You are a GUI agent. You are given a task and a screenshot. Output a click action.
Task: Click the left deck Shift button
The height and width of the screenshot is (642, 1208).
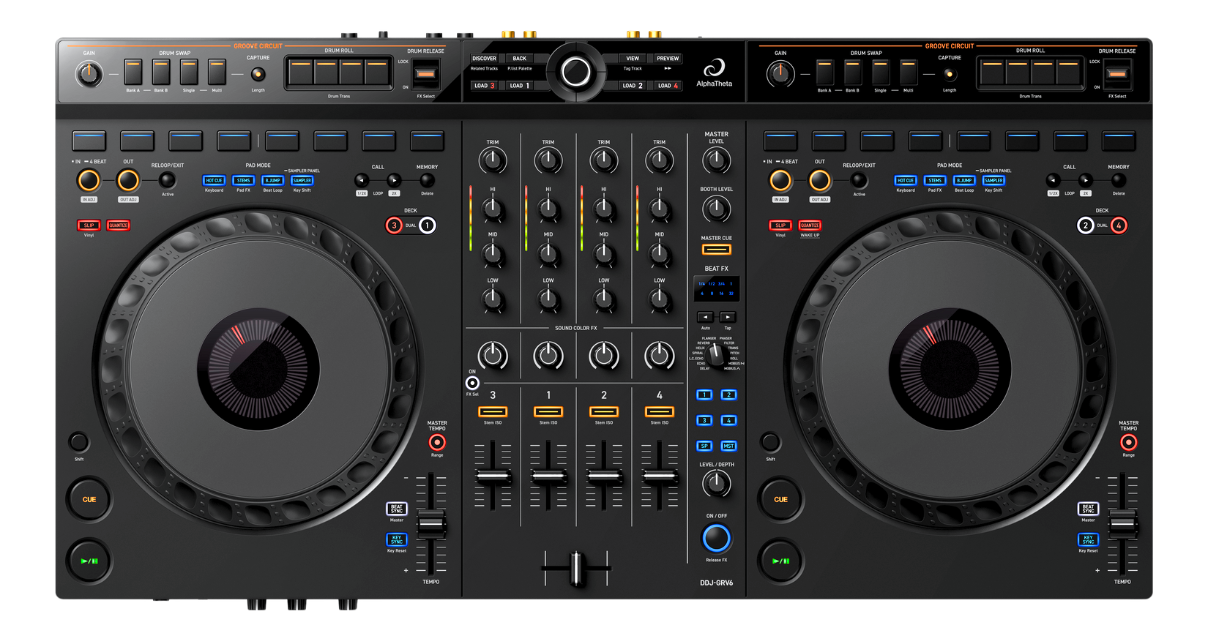point(78,441)
